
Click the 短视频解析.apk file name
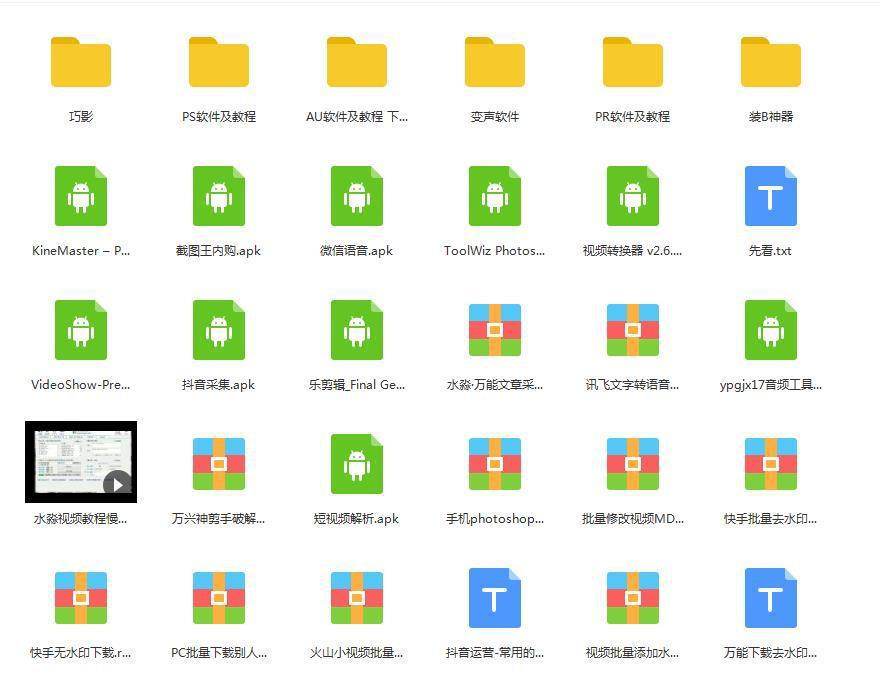[x=356, y=519]
